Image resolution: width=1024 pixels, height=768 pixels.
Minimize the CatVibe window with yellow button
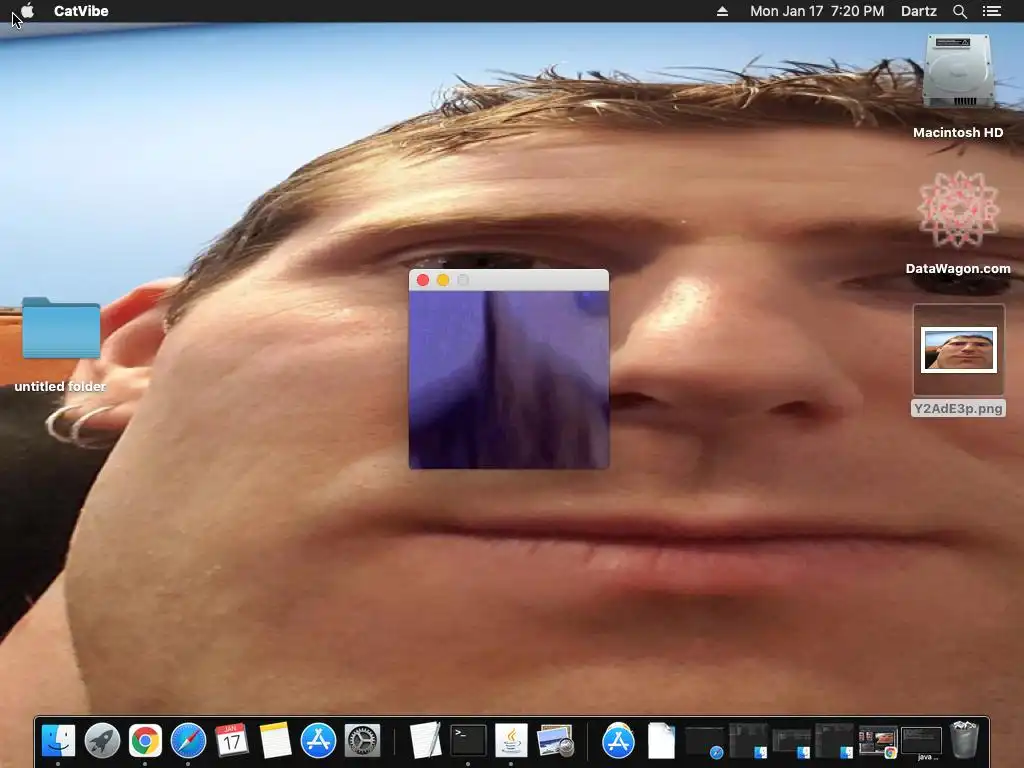pyautogui.click(x=443, y=280)
